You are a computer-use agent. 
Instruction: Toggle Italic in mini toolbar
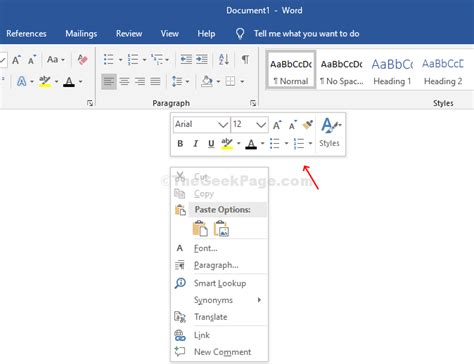coord(196,144)
